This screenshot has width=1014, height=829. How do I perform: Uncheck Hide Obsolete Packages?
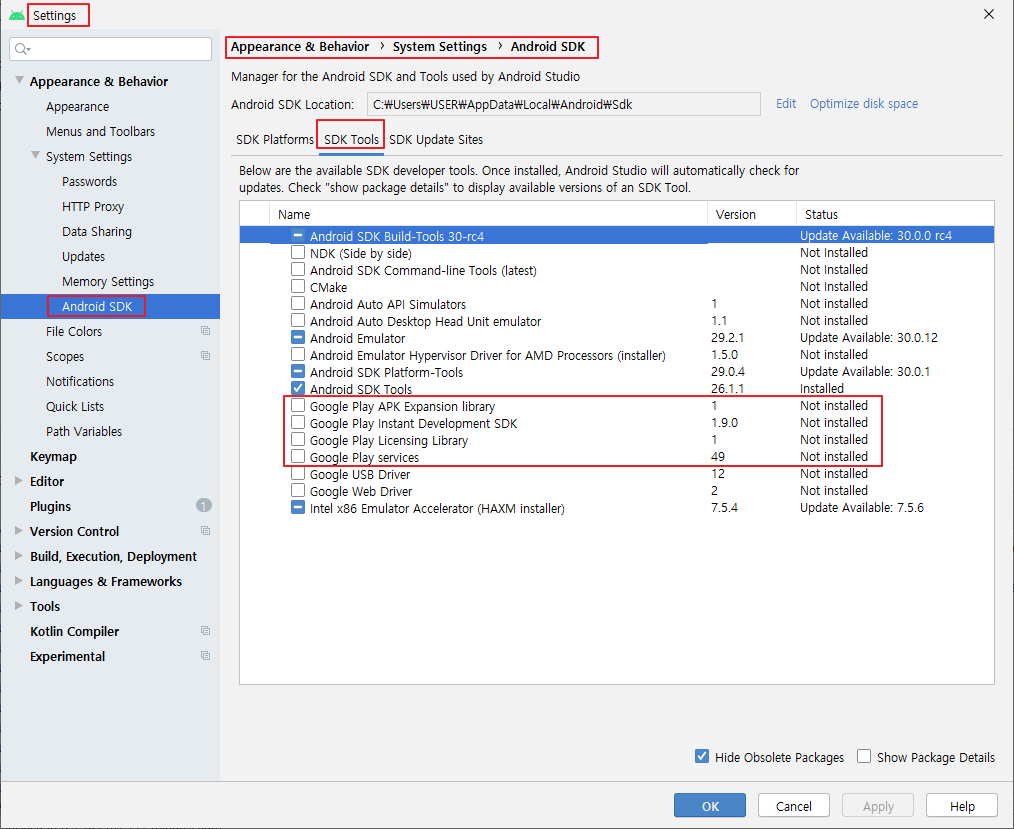(702, 756)
